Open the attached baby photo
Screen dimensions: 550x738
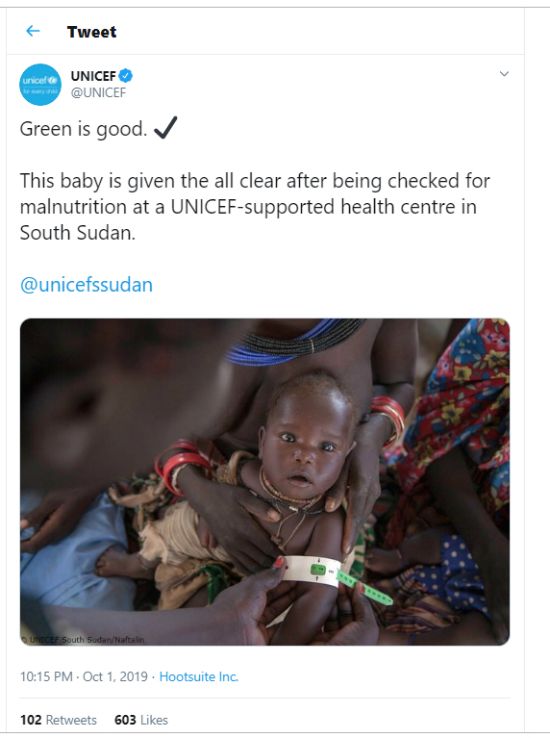click(264, 481)
